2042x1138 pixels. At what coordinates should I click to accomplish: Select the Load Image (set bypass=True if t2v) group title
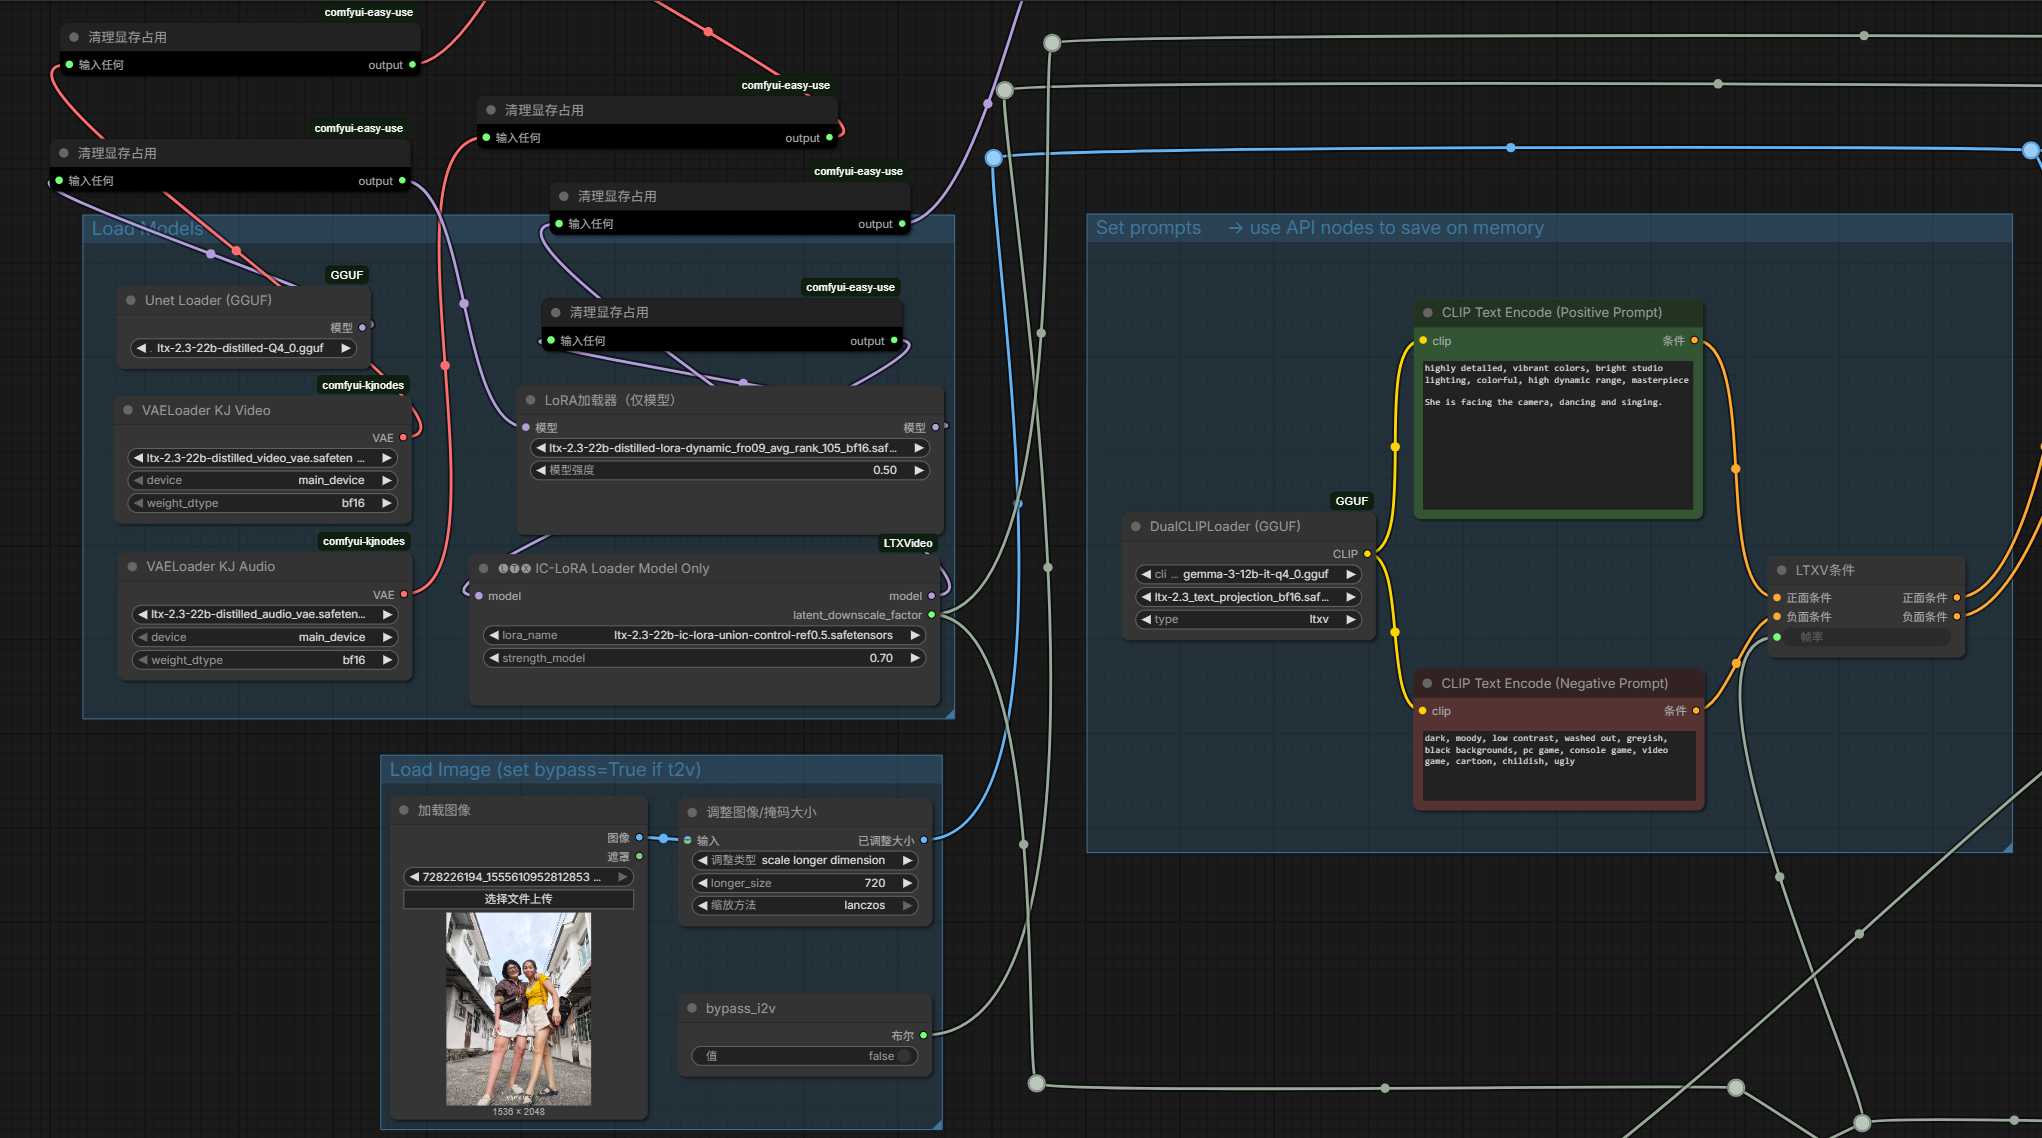pyautogui.click(x=545, y=770)
